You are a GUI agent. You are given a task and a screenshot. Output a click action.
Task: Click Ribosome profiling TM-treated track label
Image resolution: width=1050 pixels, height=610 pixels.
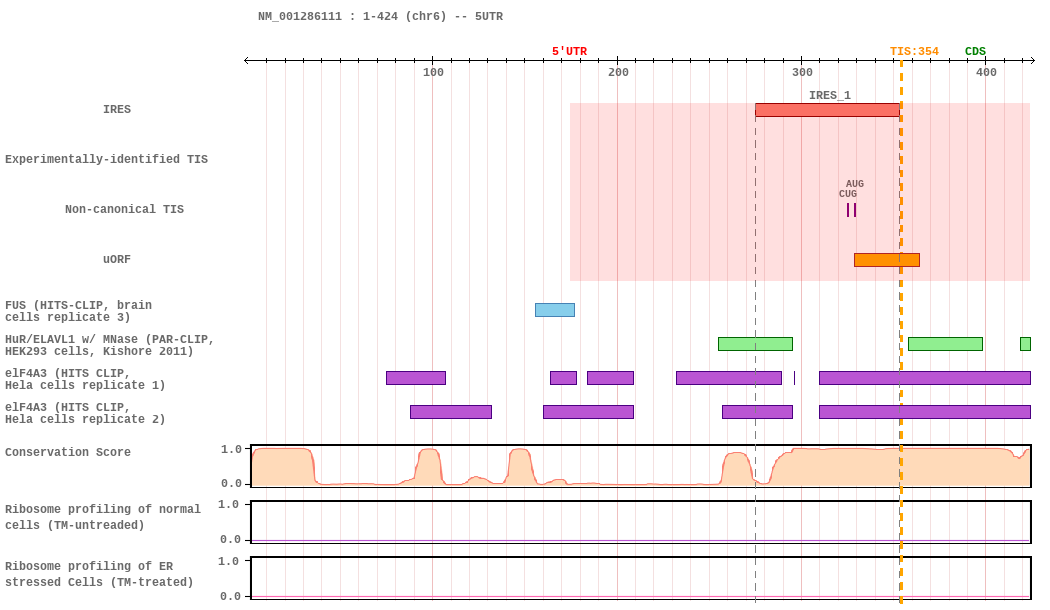point(99,575)
